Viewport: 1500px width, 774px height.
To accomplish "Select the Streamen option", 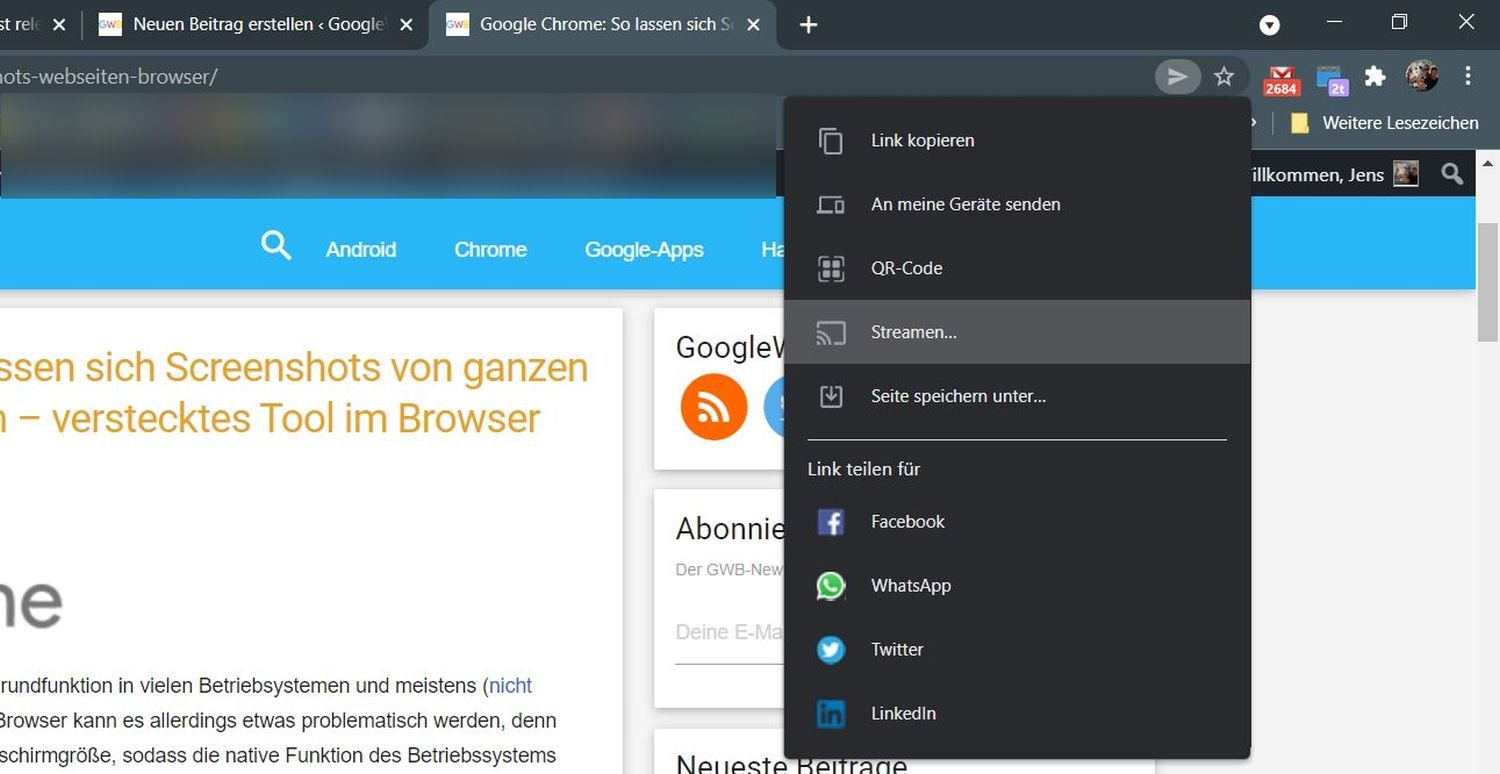I will tap(913, 333).
